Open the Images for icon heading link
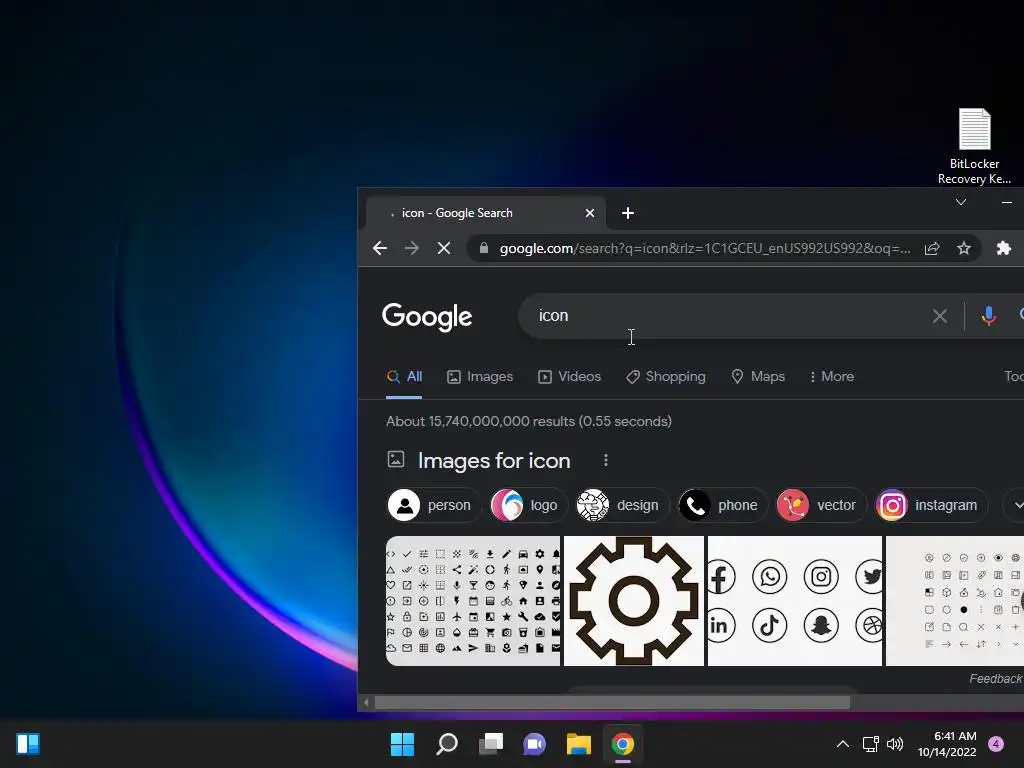 tap(494, 460)
